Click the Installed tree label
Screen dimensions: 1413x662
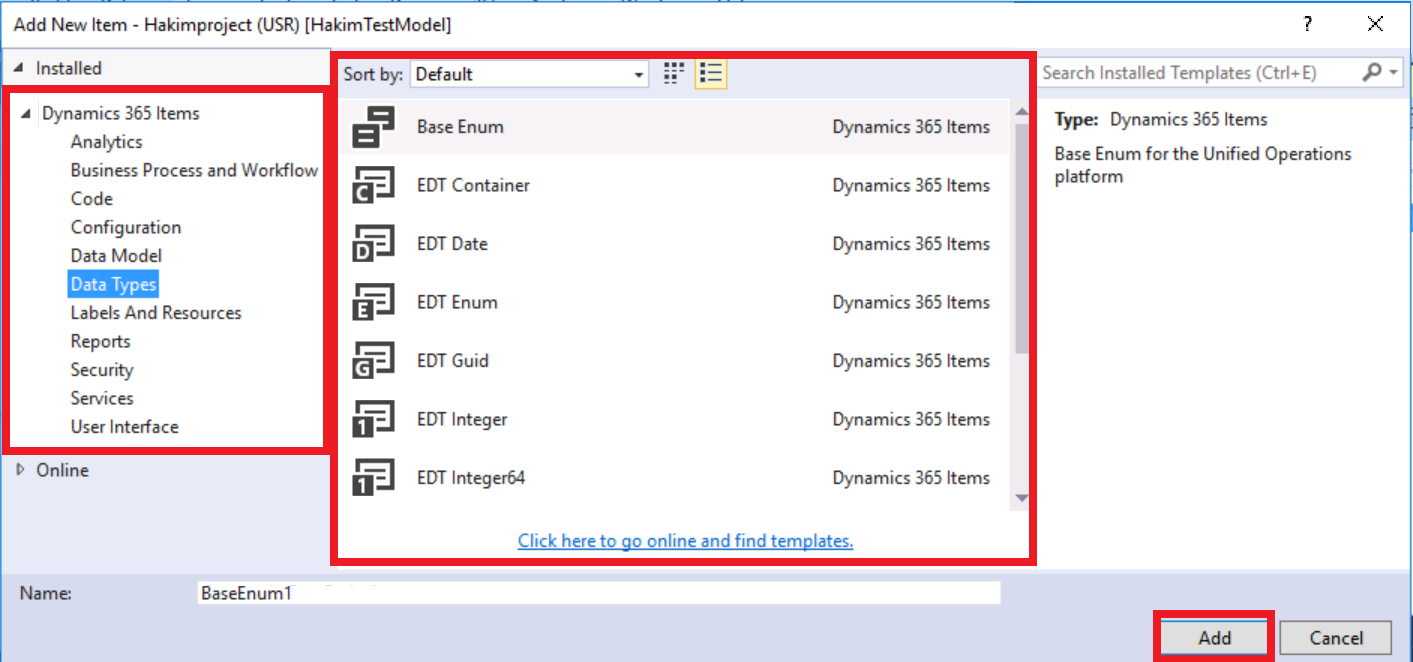pos(69,68)
